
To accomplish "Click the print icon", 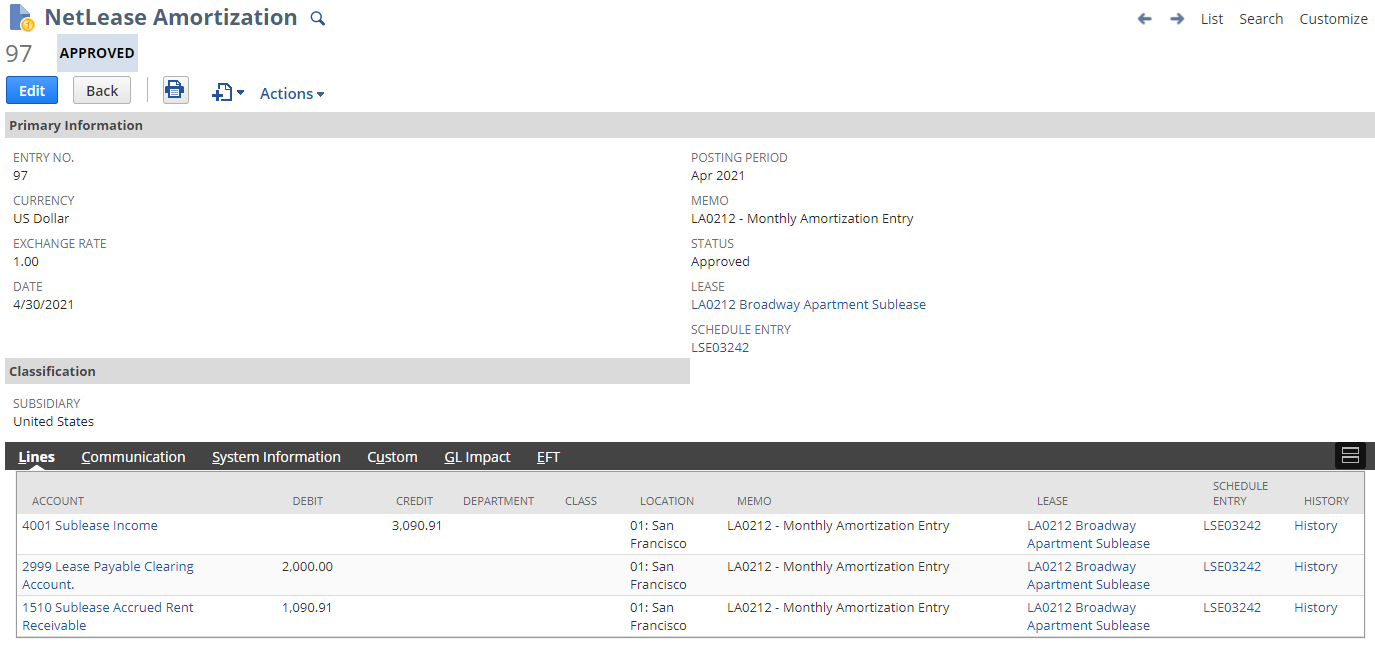I will tap(175, 90).
